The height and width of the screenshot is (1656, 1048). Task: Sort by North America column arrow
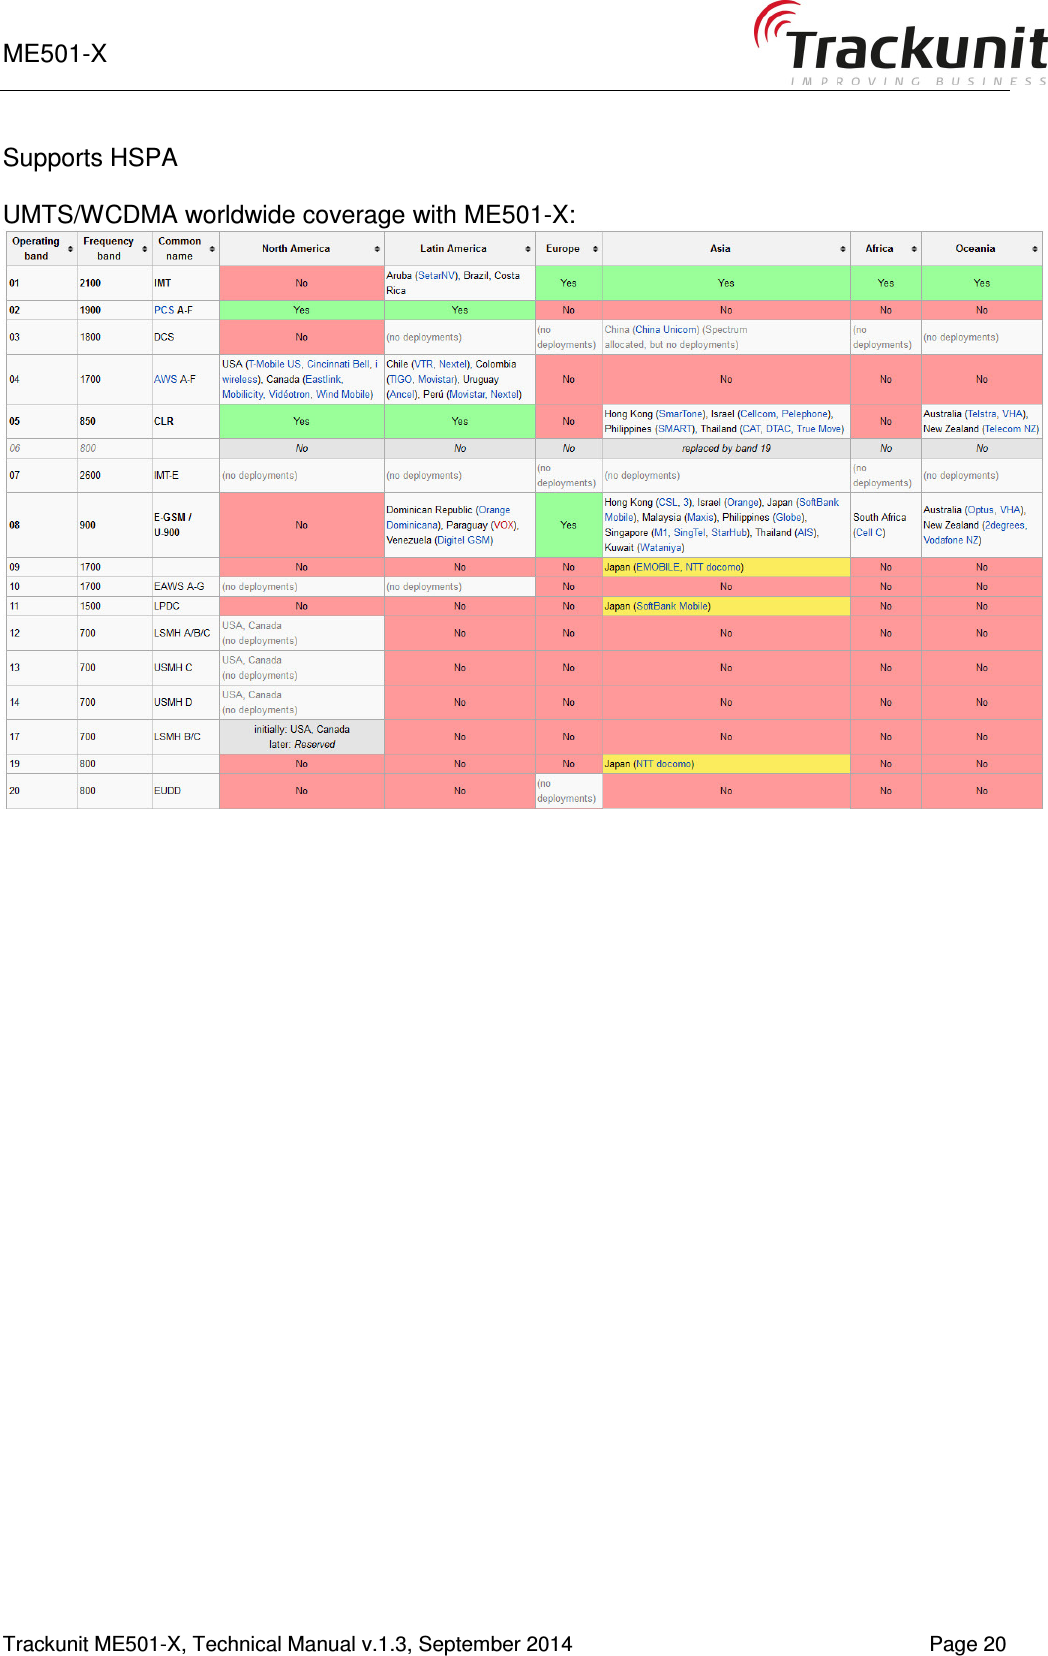pos(377,249)
